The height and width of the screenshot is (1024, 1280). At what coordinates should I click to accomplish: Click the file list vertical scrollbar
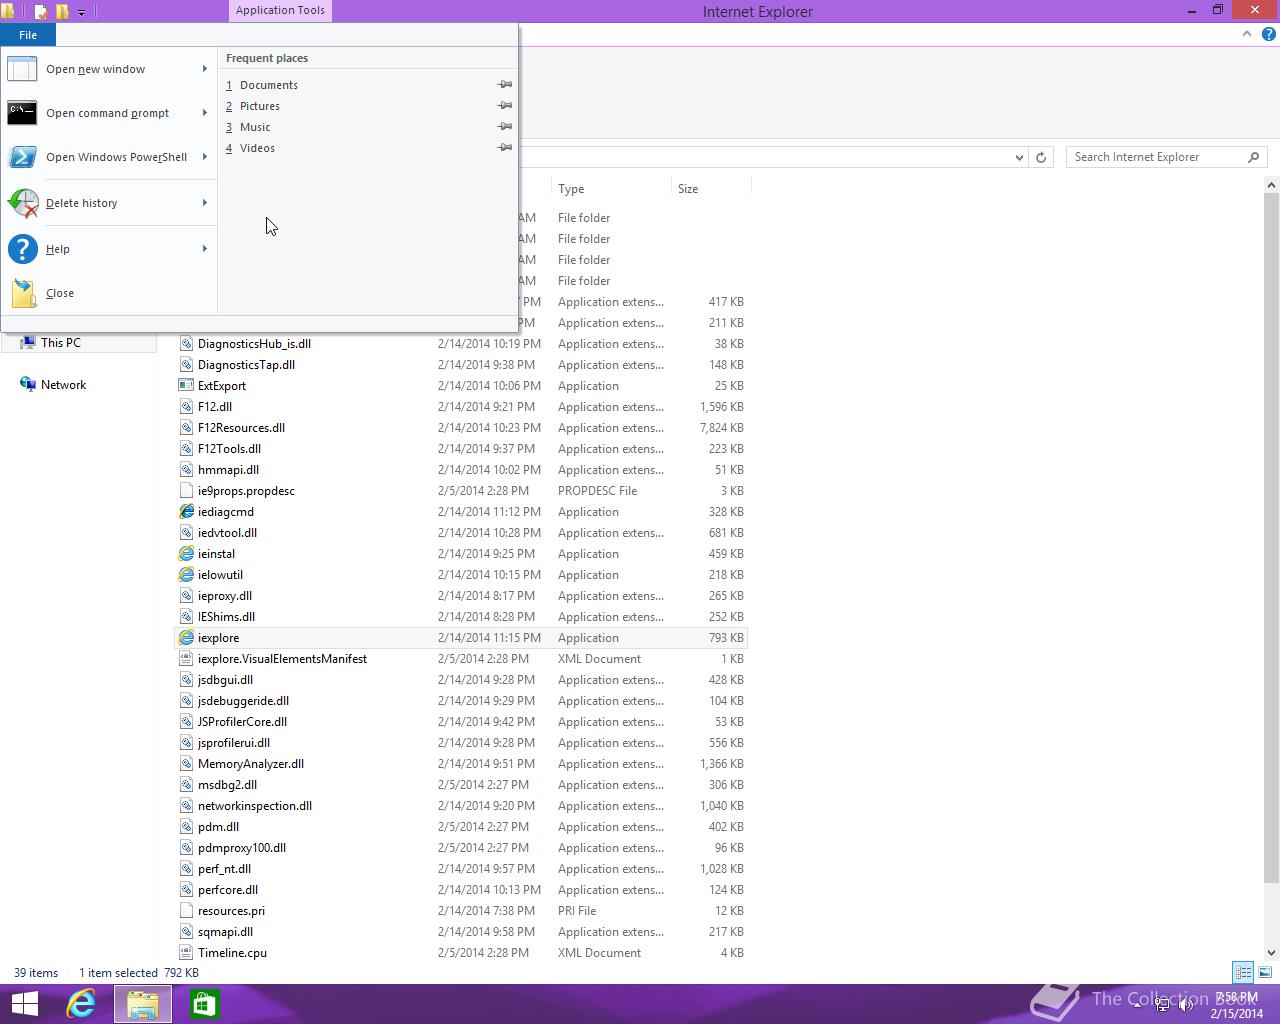pyautogui.click(x=1272, y=537)
